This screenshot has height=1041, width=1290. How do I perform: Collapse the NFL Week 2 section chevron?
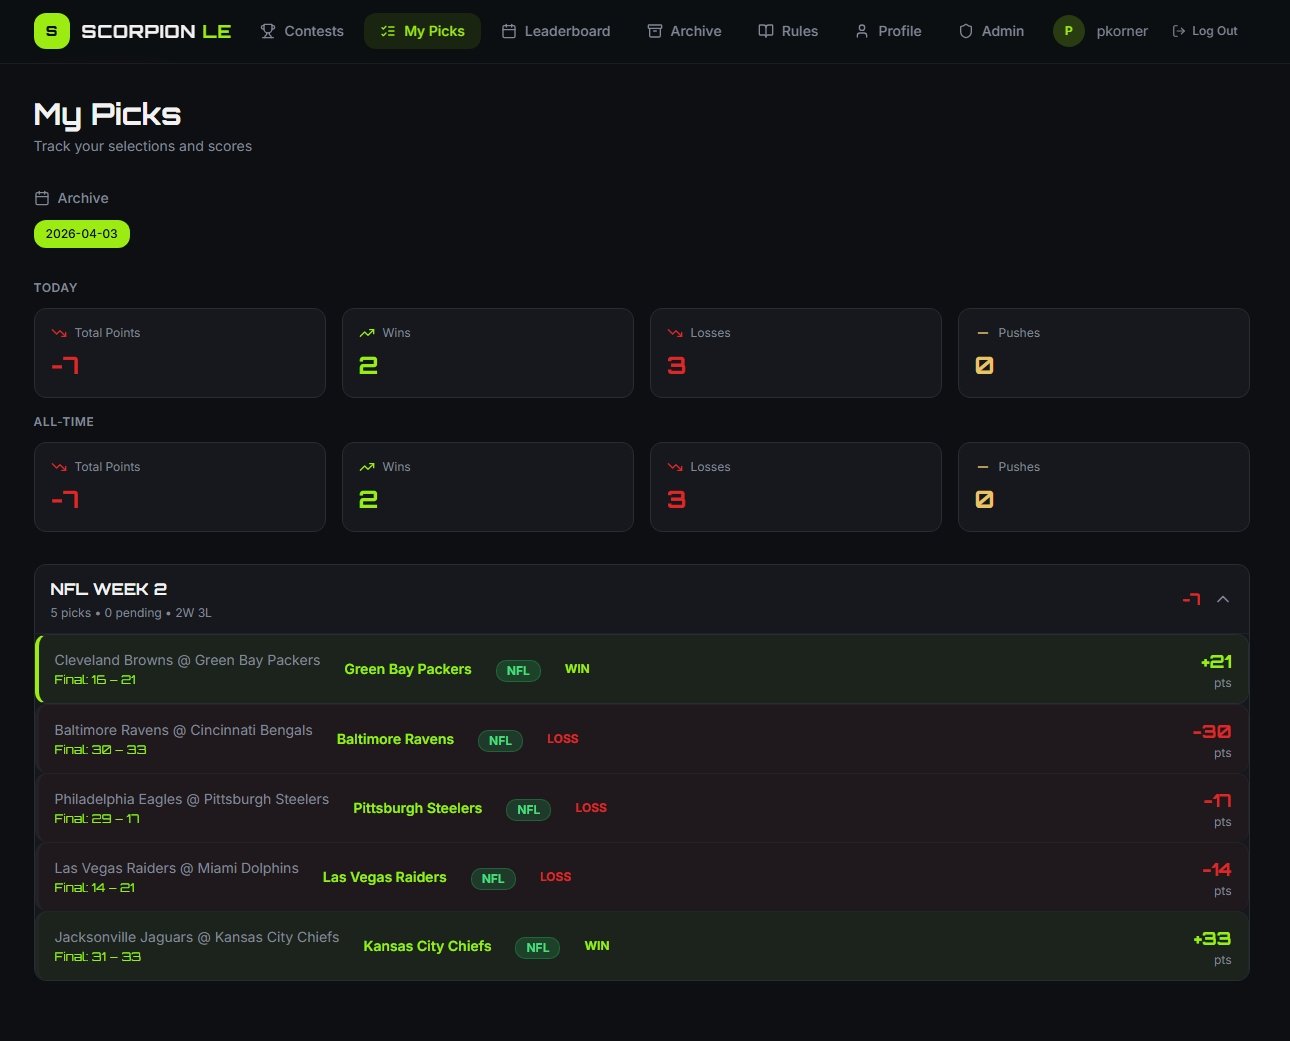pyautogui.click(x=1222, y=599)
